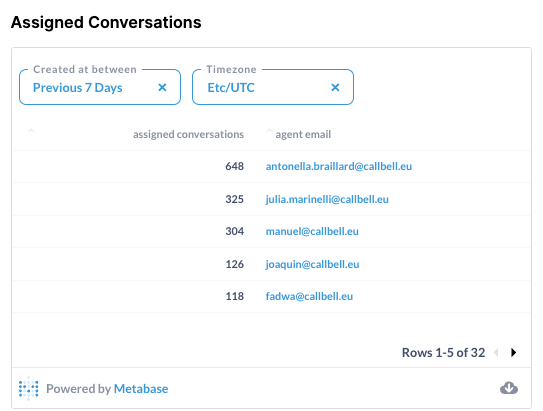Sort by assigned conversations column
The image size is (543, 411).
pos(188,134)
